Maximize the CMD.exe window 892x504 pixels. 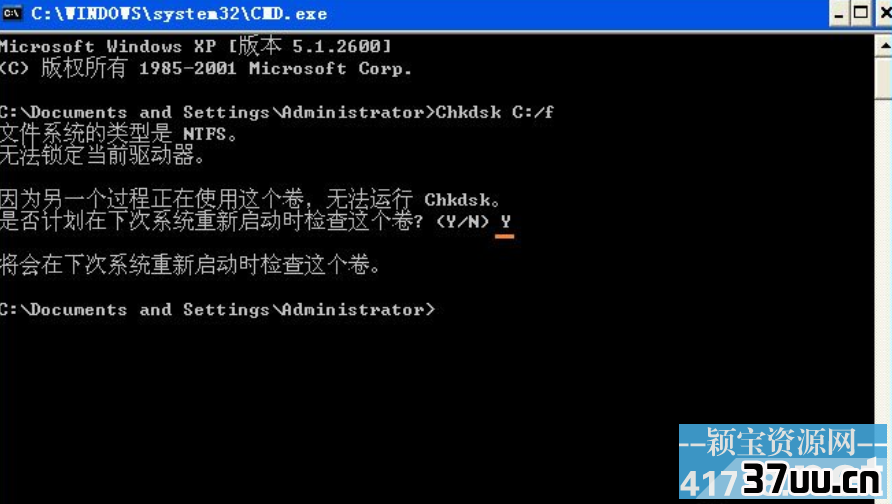tap(861, 13)
